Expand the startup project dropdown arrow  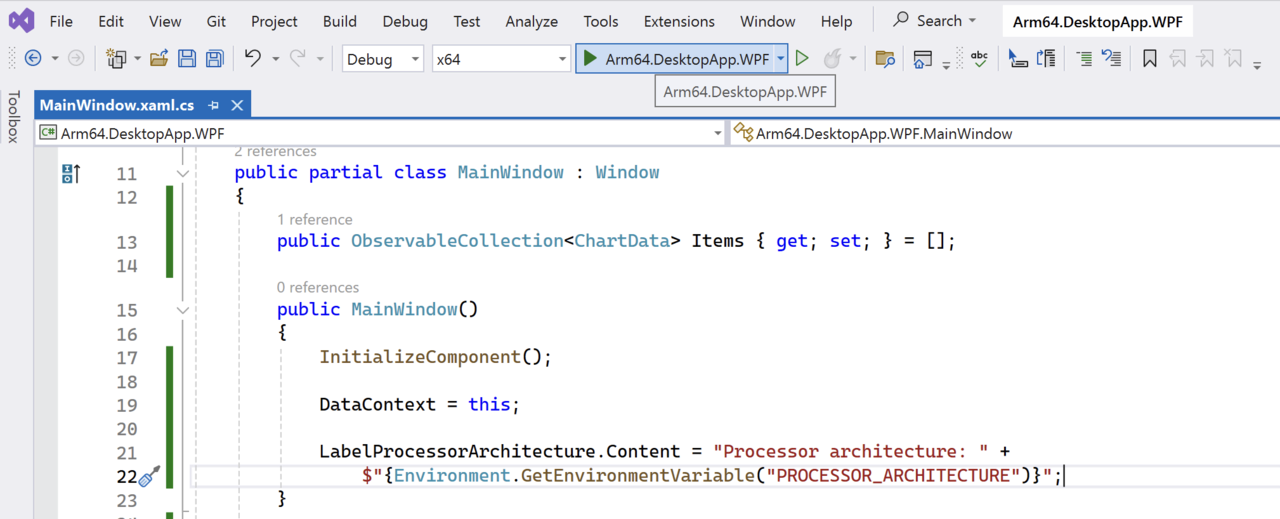pos(780,59)
